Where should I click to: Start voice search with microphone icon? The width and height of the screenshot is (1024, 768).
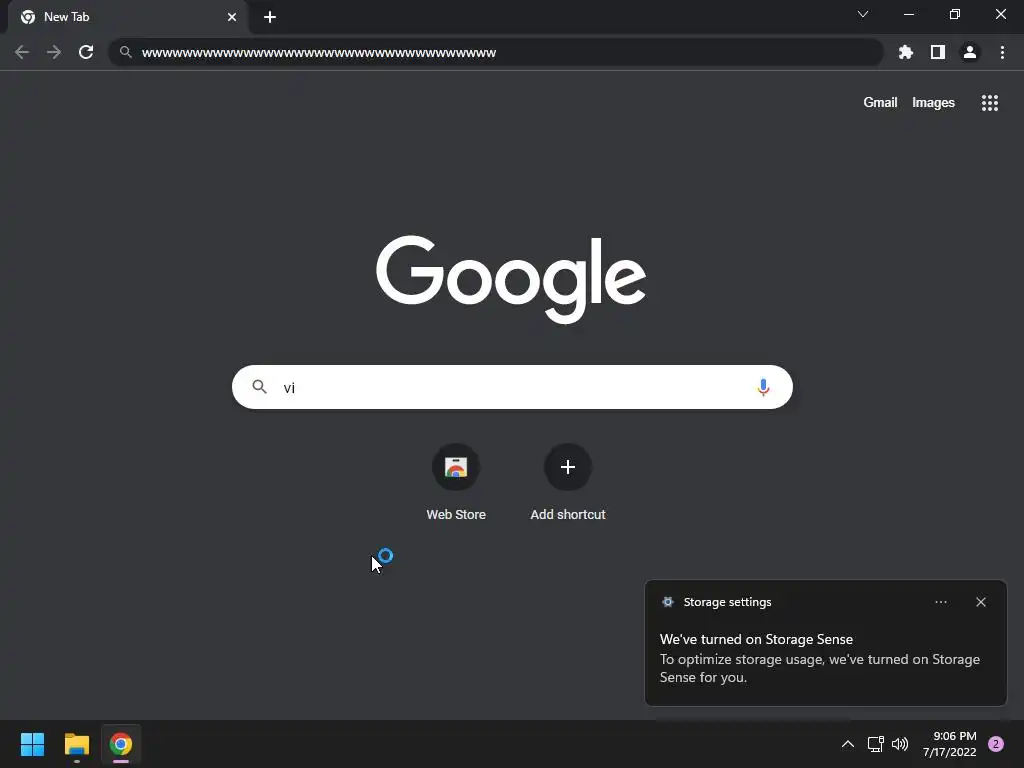point(763,387)
